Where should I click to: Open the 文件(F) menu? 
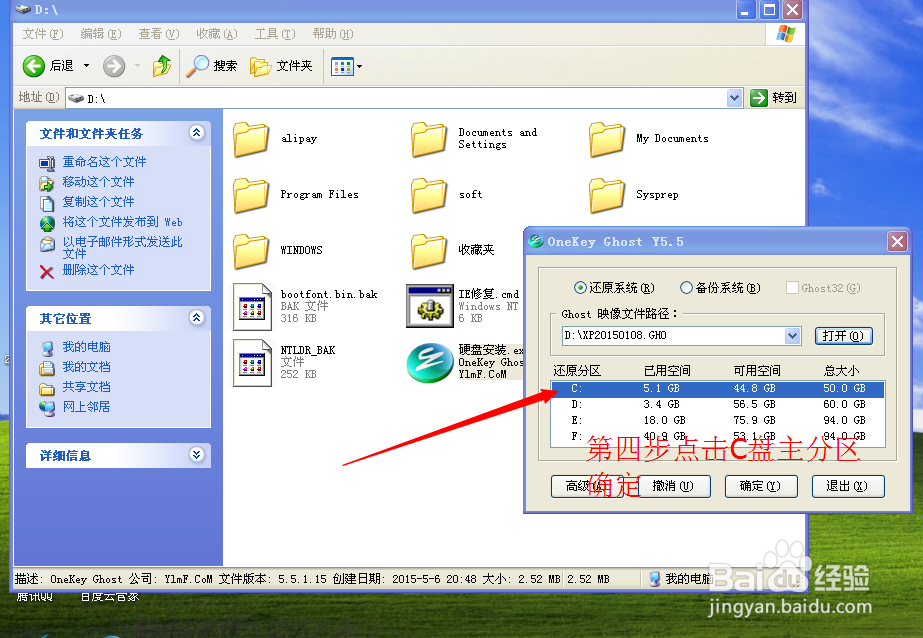(x=42, y=34)
